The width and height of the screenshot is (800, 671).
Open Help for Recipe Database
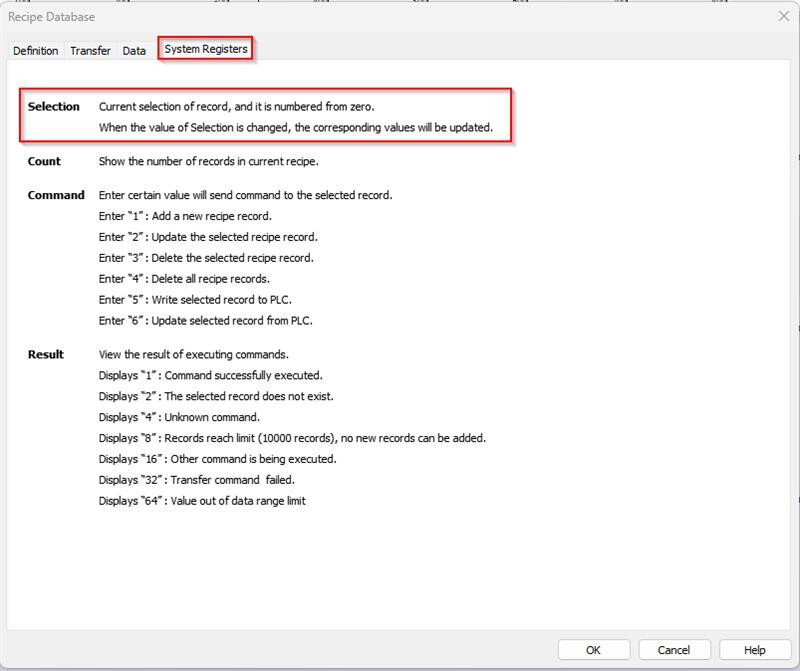pos(754,650)
